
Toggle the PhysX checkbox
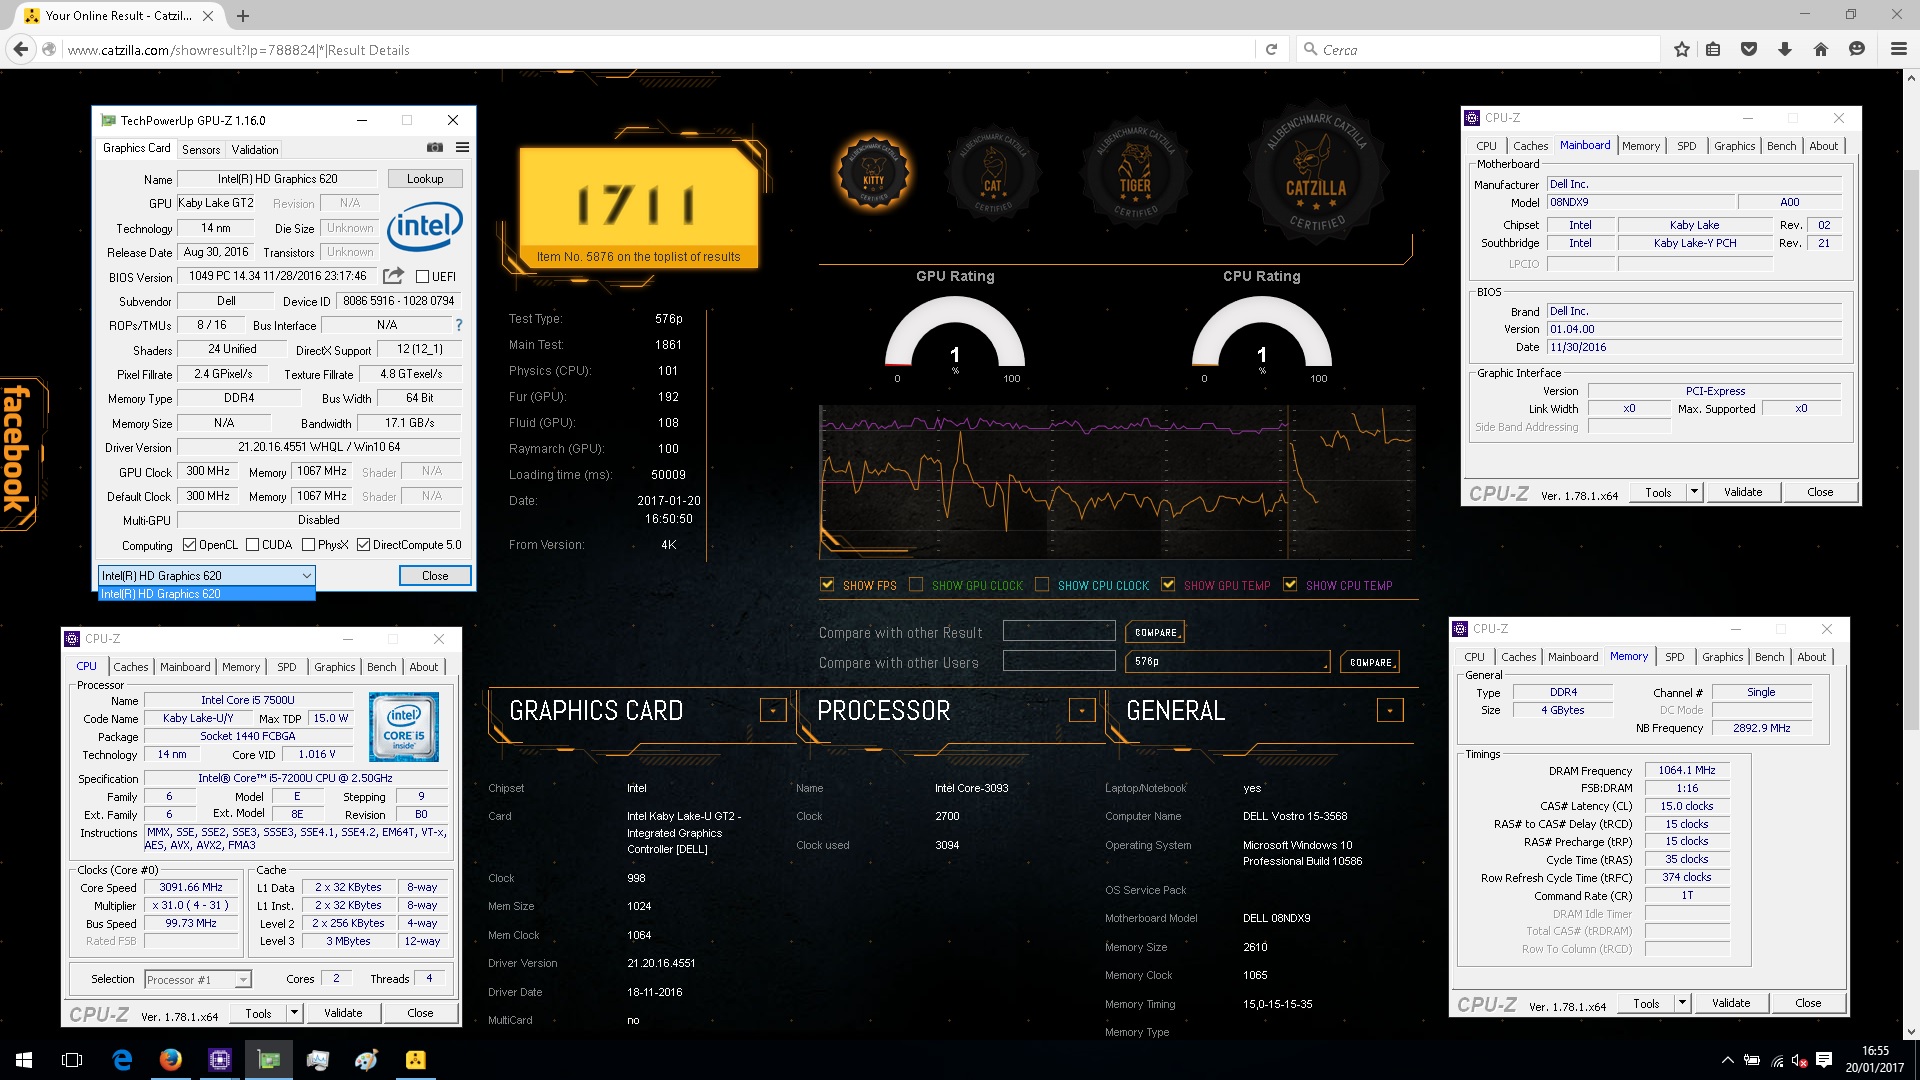pyautogui.click(x=309, y=545)
